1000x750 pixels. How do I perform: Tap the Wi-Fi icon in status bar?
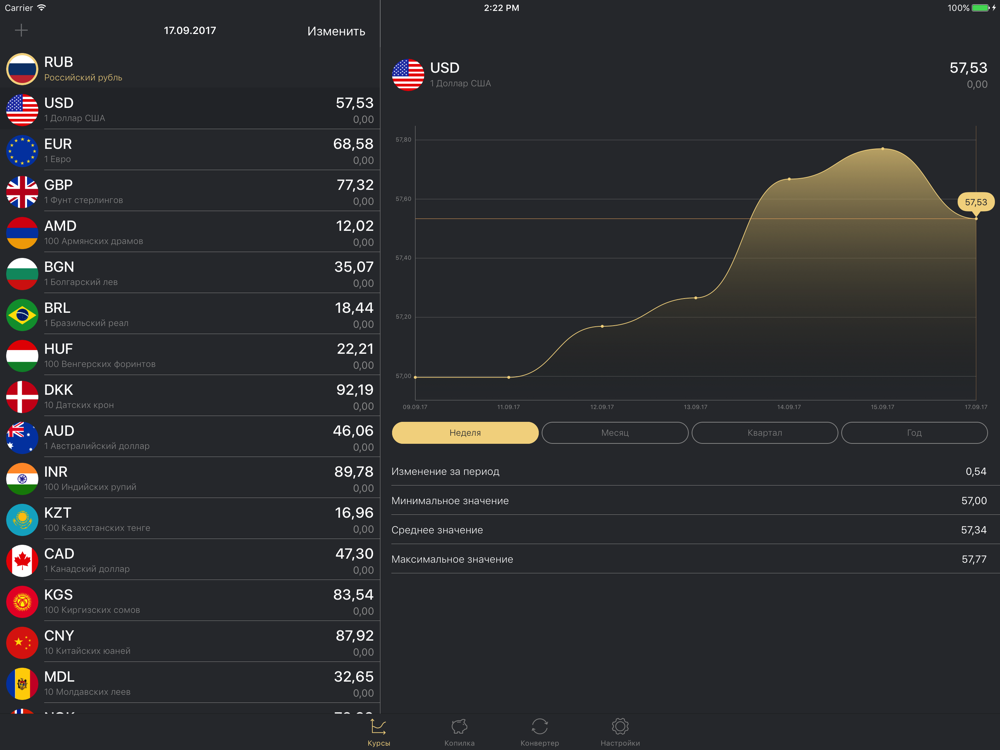point(41,8)
